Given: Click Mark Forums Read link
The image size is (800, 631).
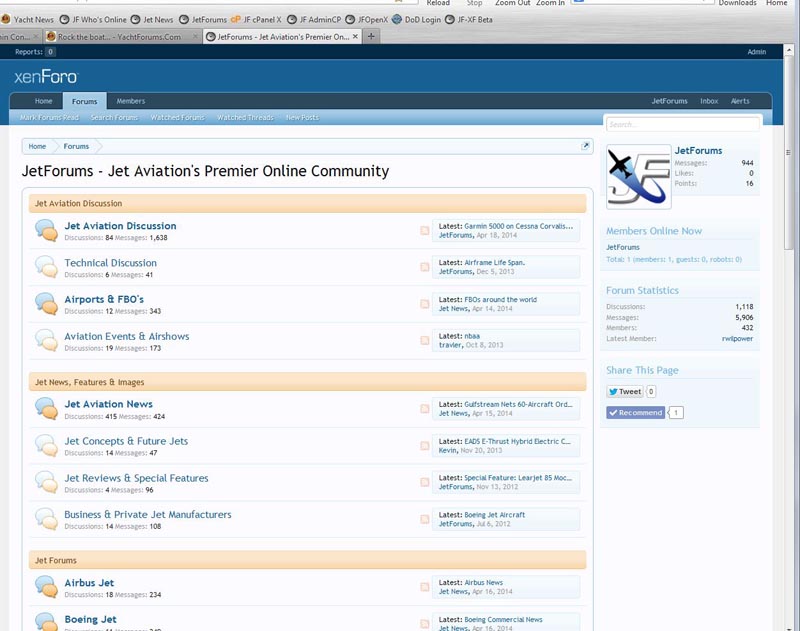Looking at the screenshot, I should coord(49,117).
